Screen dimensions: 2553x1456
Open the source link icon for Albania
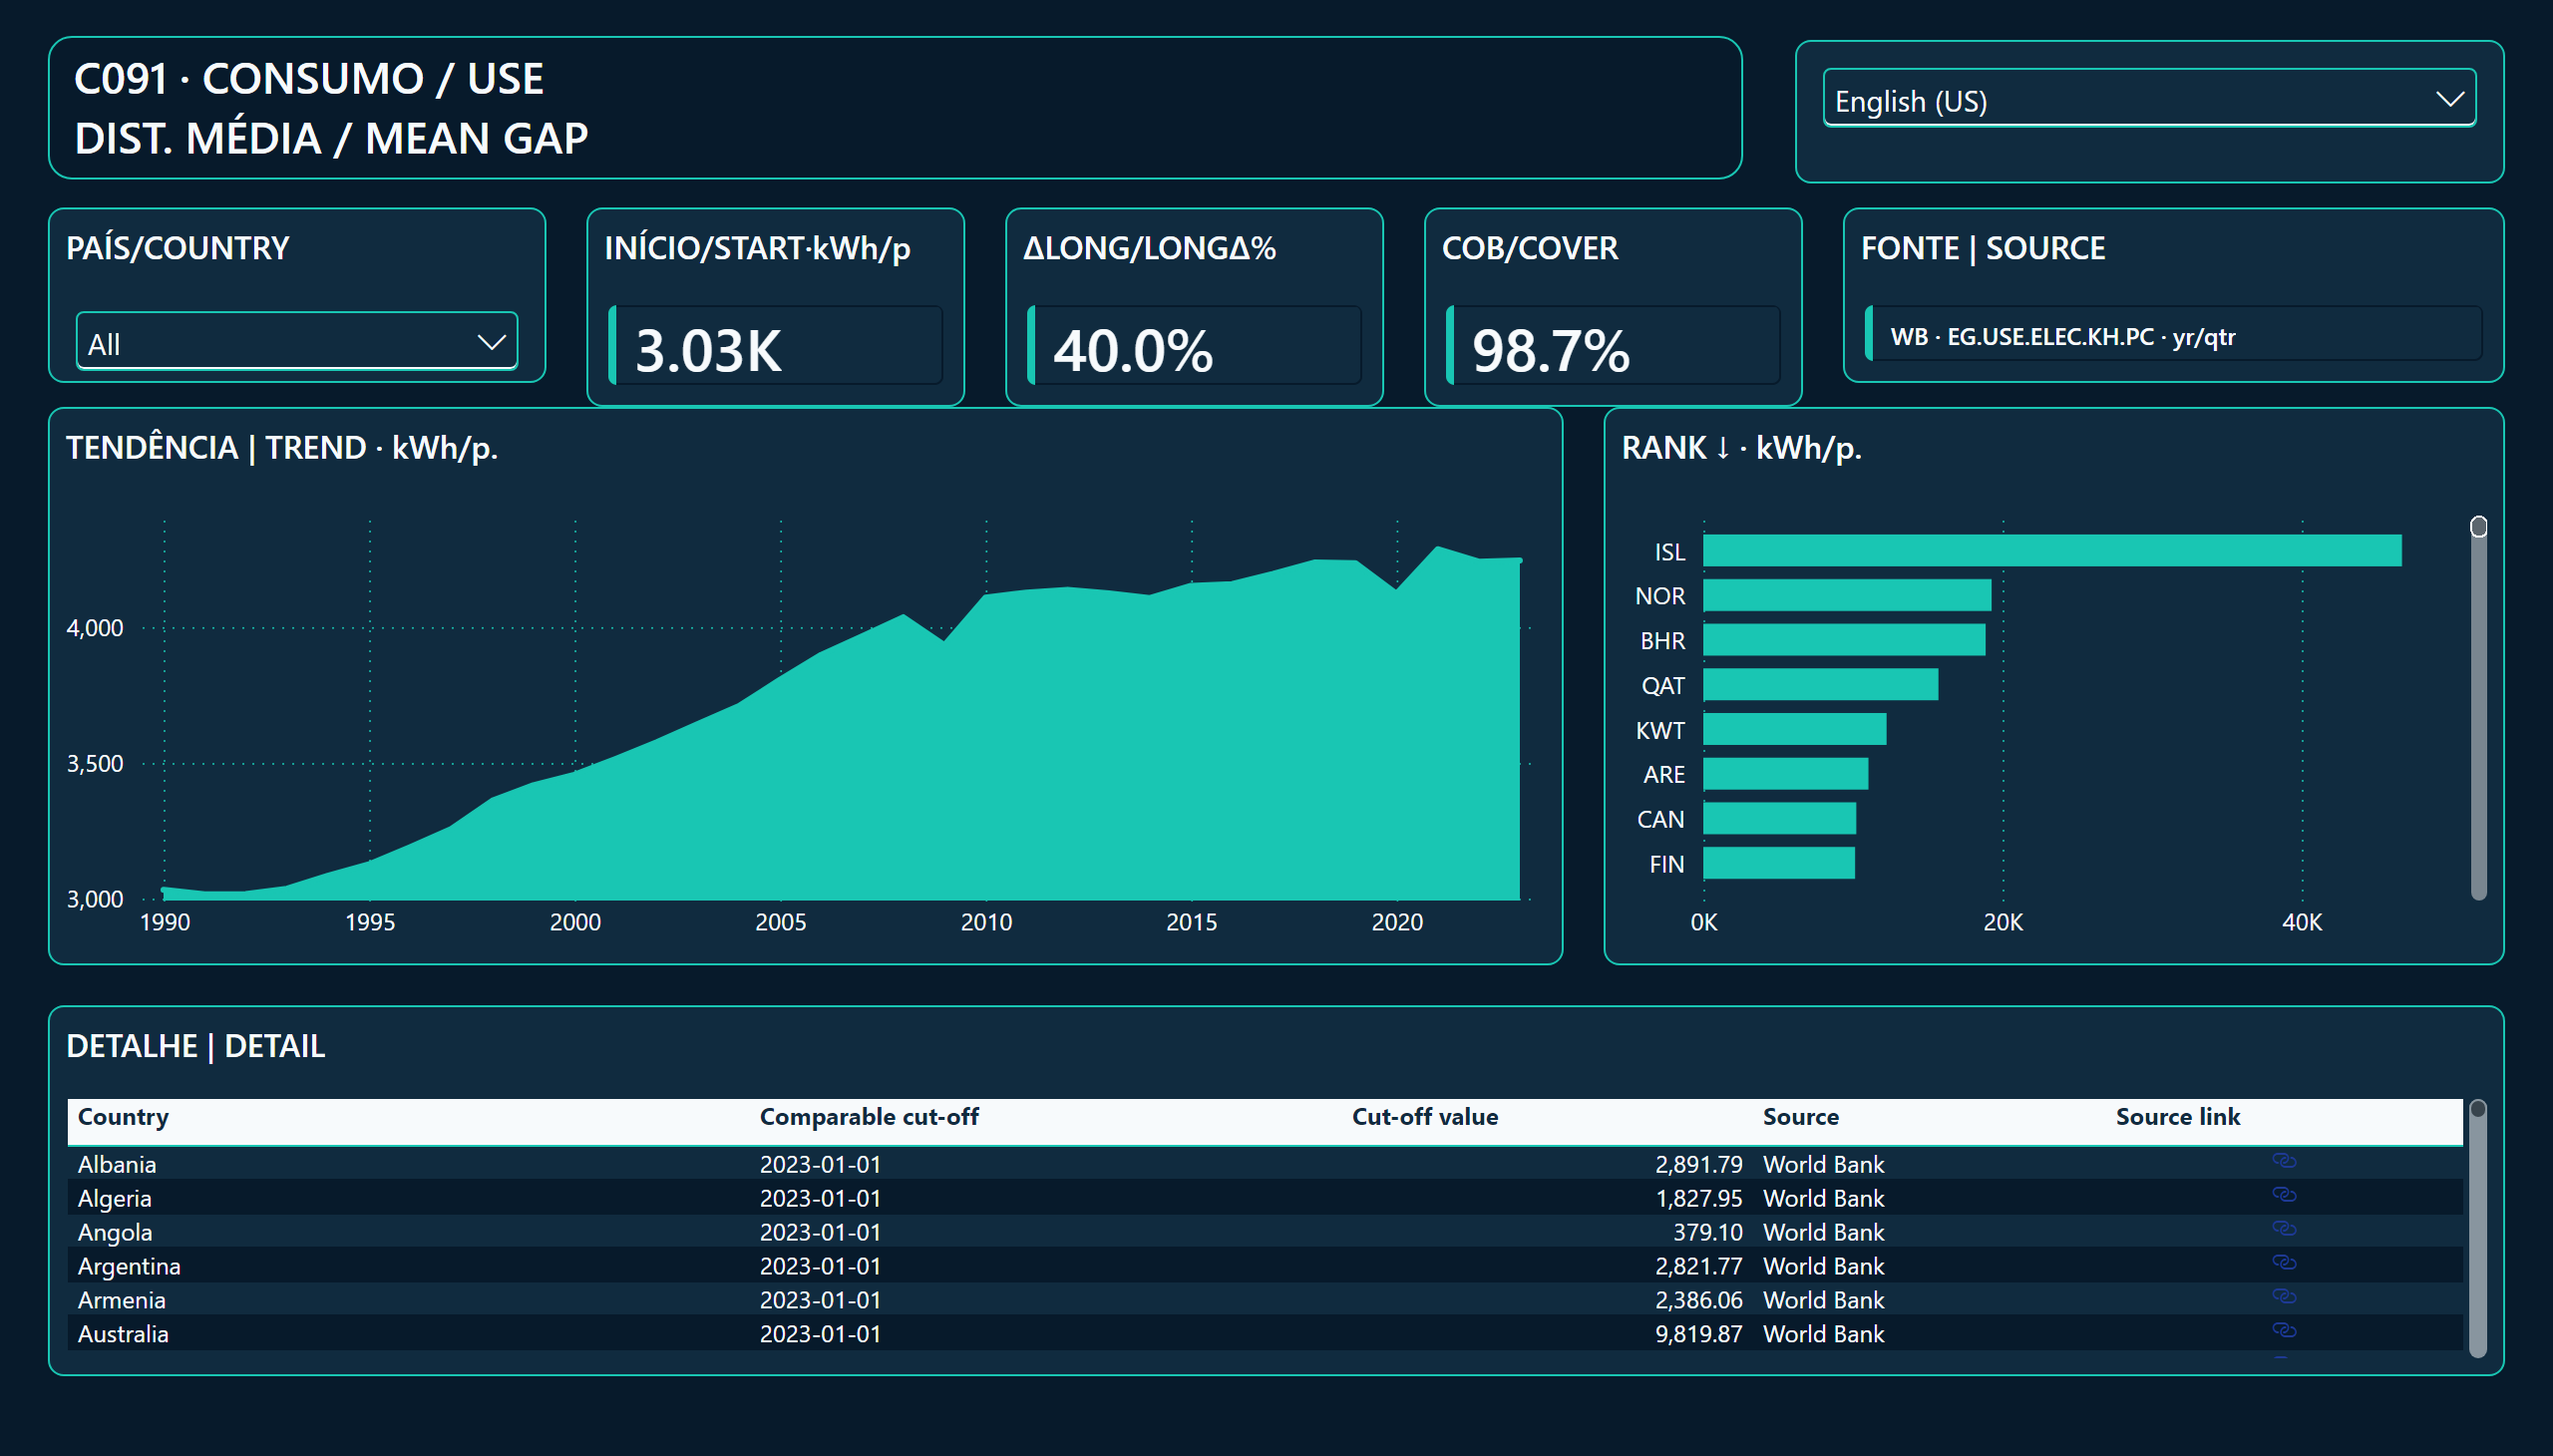tap(2284, 1161)
